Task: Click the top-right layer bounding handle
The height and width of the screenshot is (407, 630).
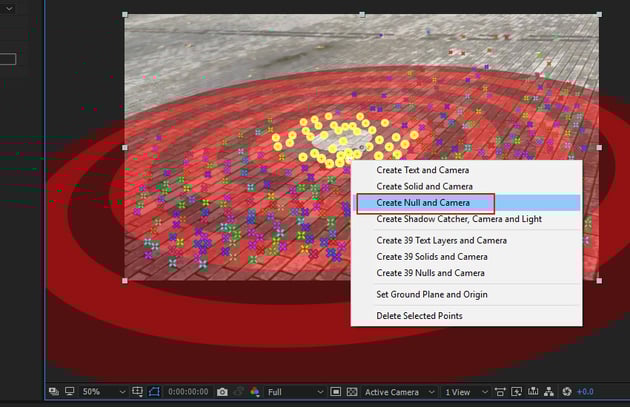Action: (599, 14)
